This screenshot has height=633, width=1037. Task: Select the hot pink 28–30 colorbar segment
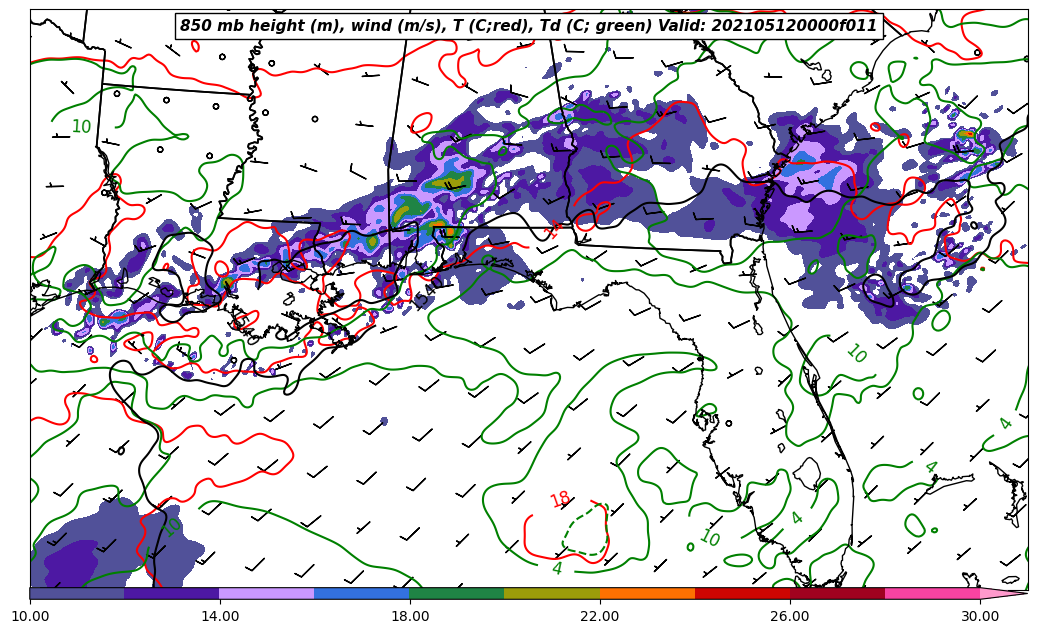931,593
